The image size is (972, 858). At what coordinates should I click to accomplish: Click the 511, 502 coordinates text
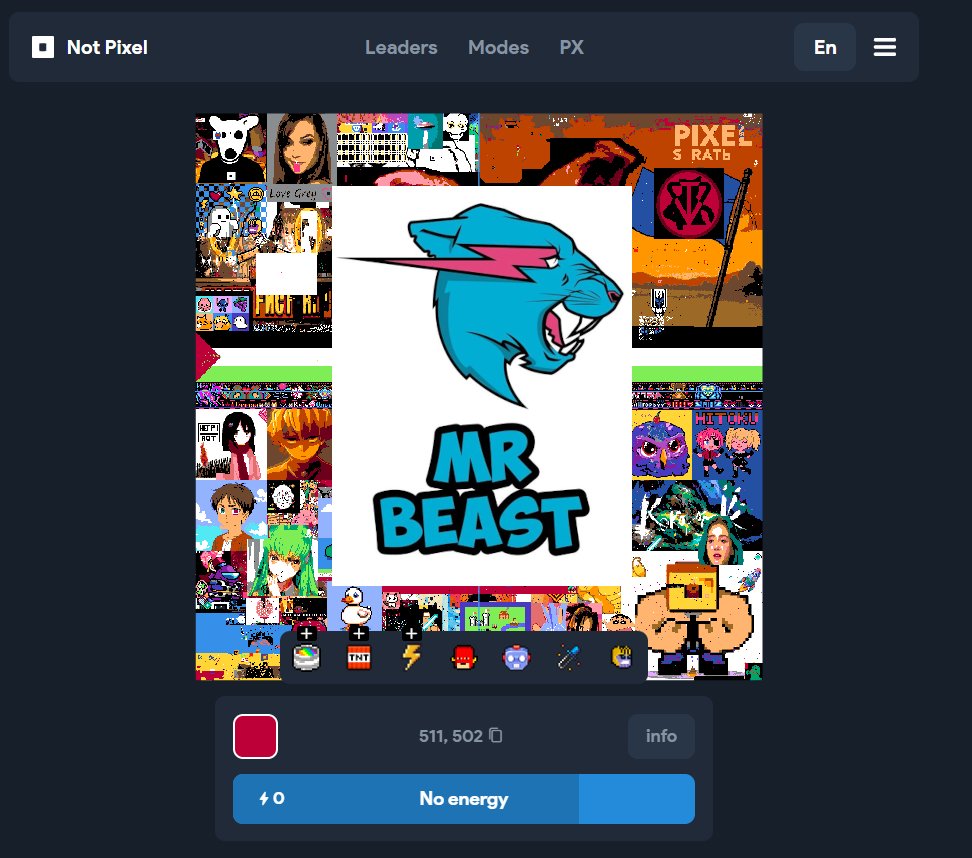pos(451,736)
